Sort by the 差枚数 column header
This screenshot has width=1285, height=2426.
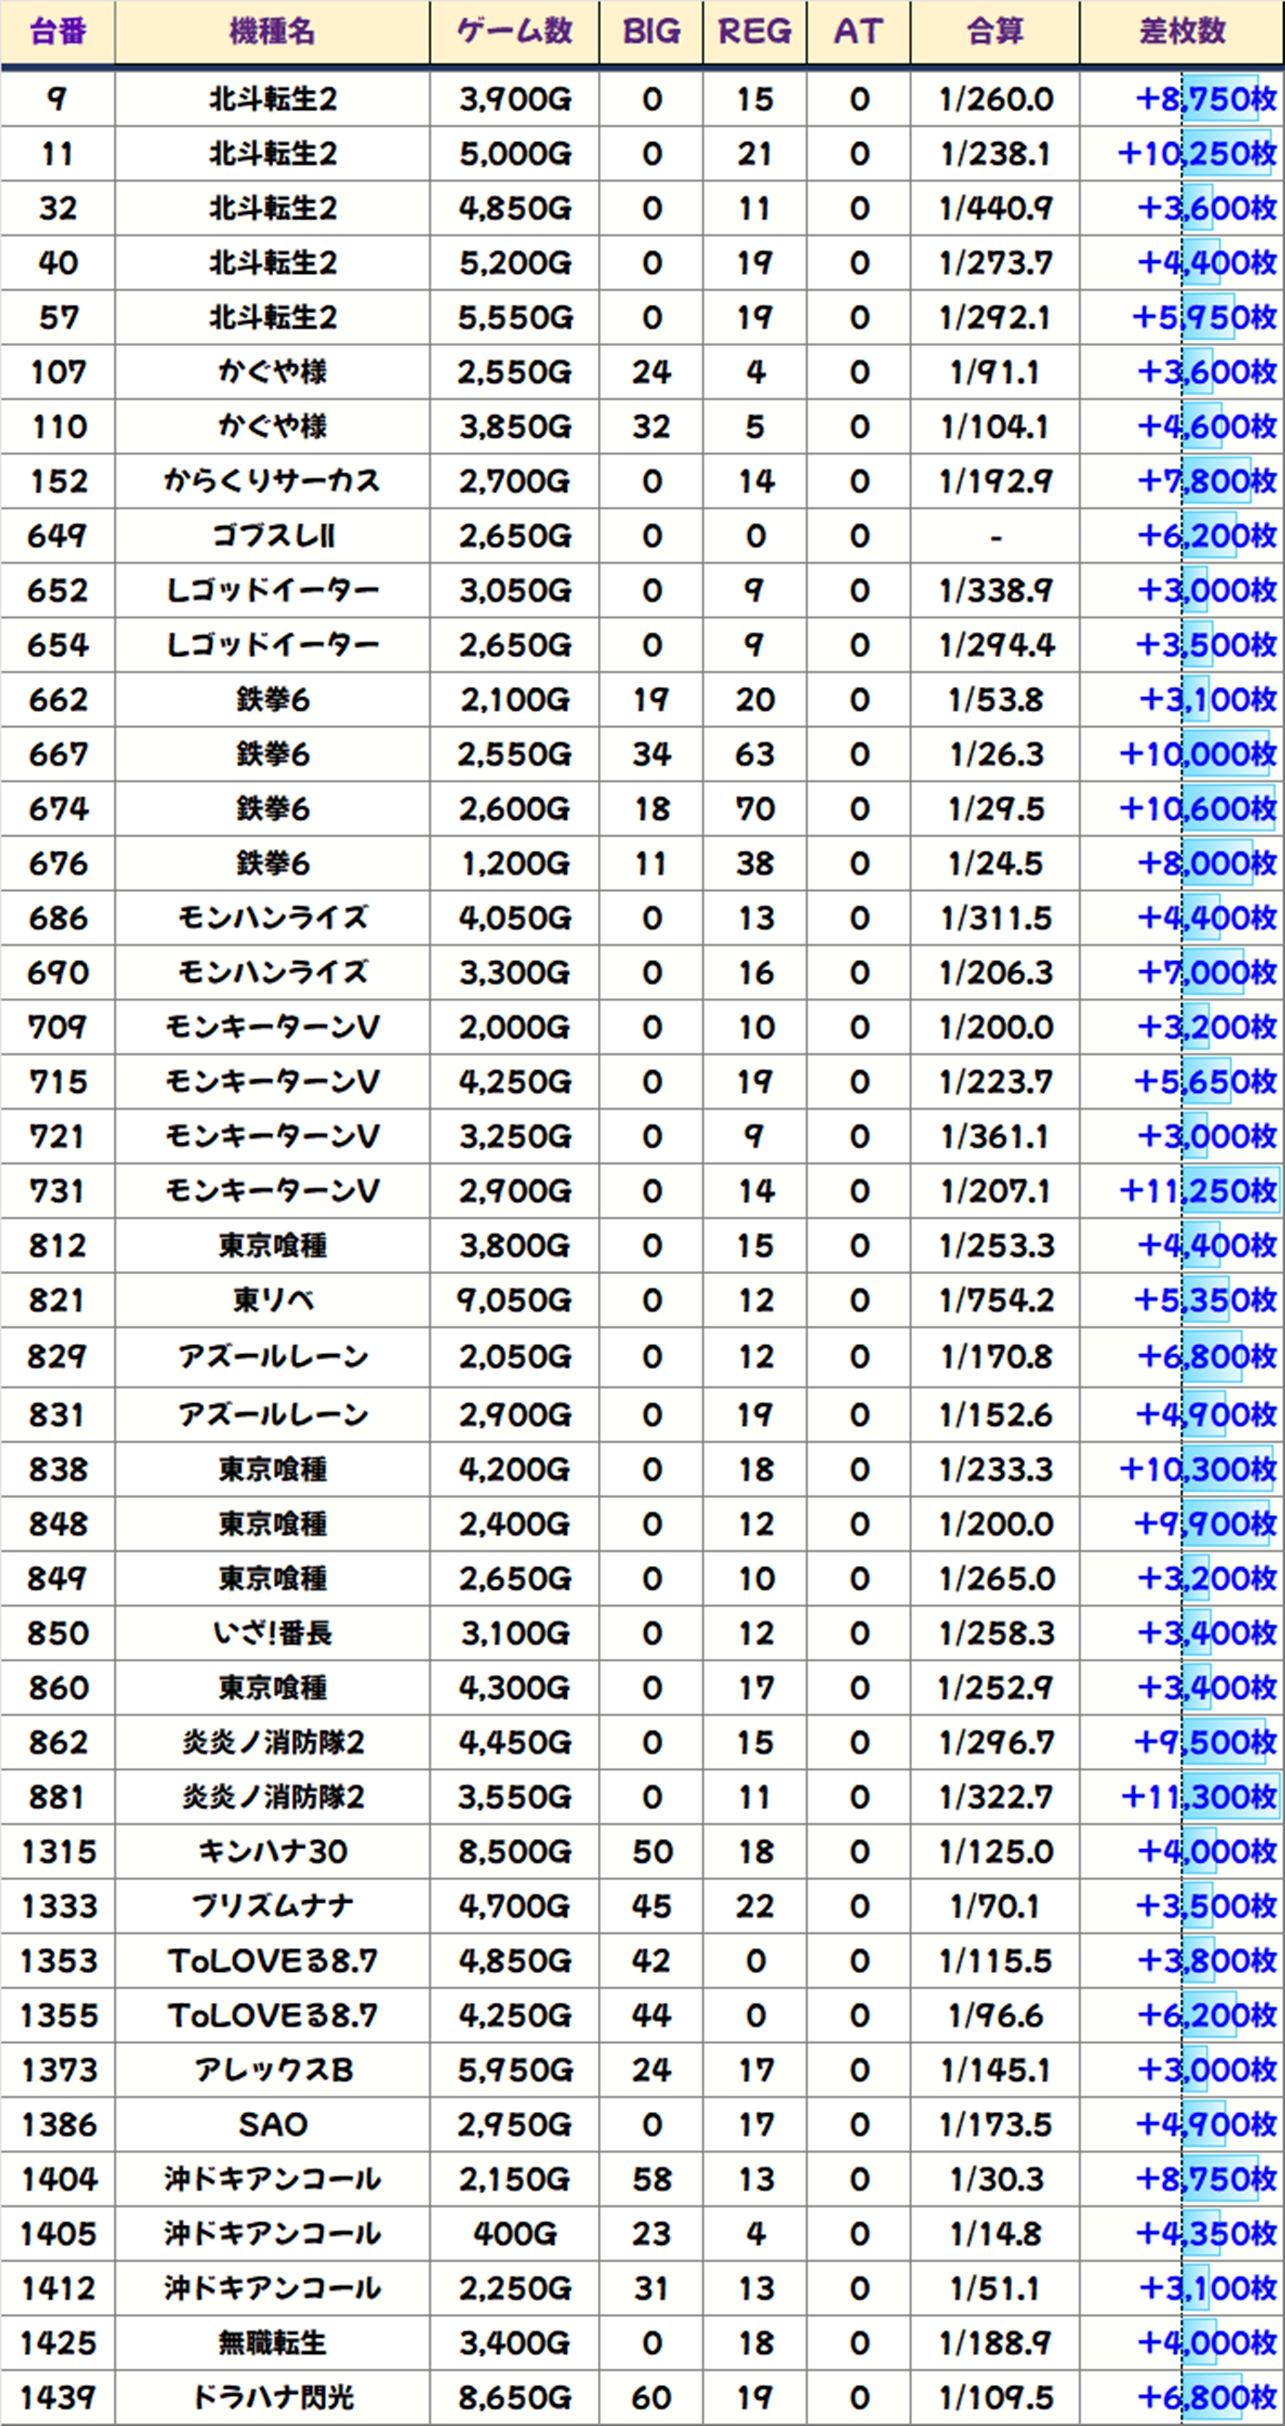[x=1182, y=32]
